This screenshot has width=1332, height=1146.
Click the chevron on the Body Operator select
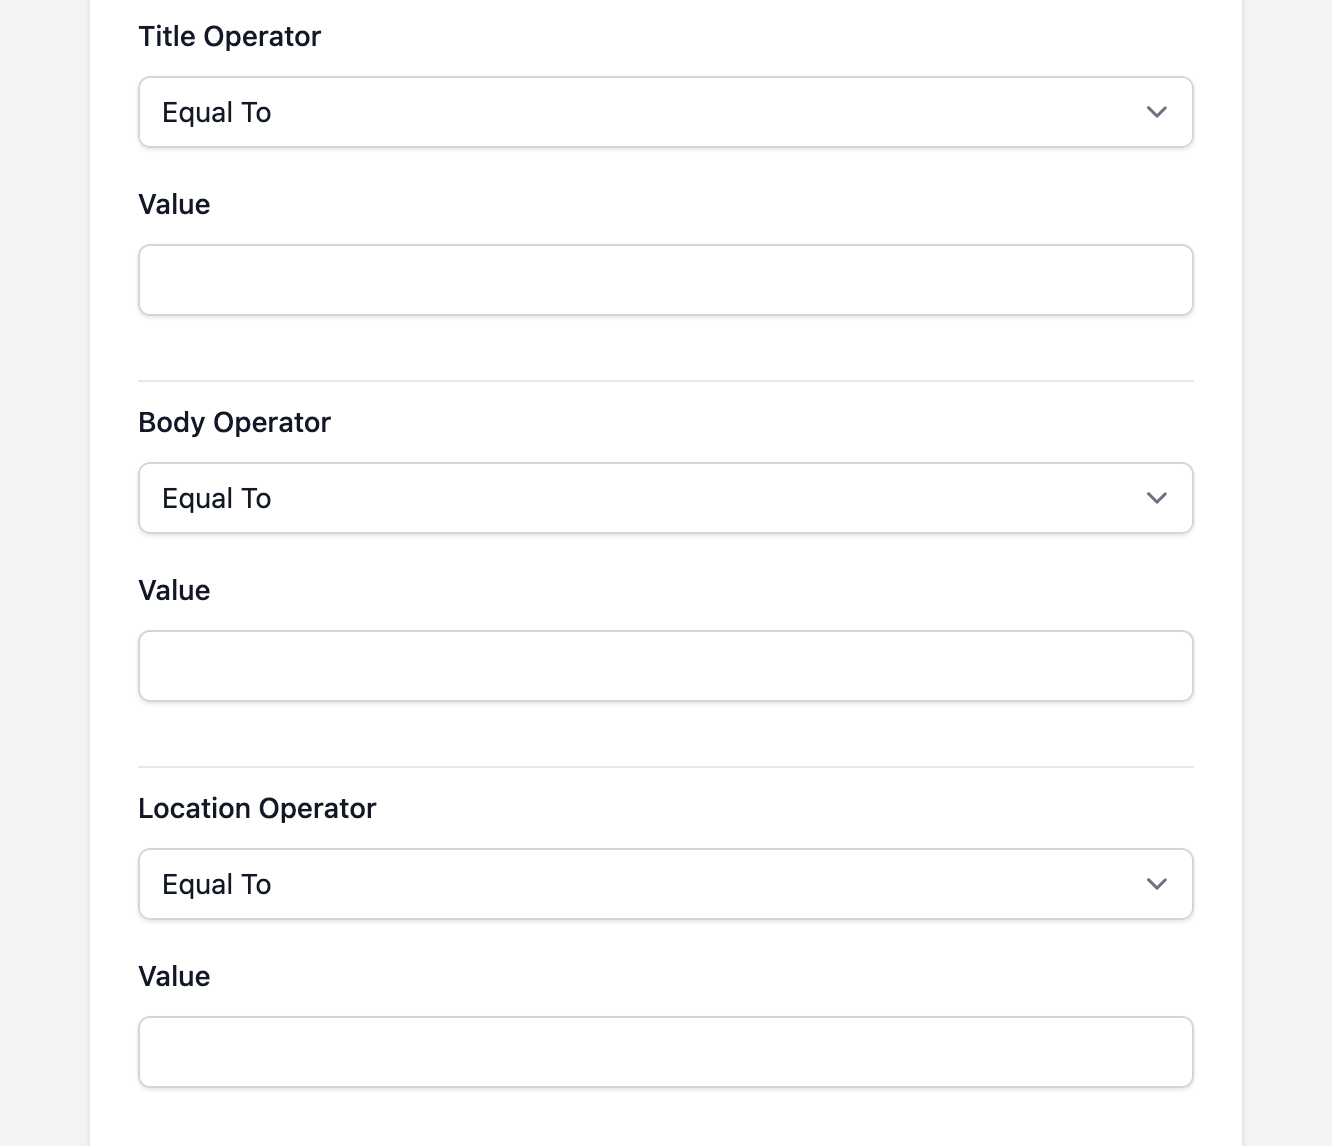tap(1157, 498)
